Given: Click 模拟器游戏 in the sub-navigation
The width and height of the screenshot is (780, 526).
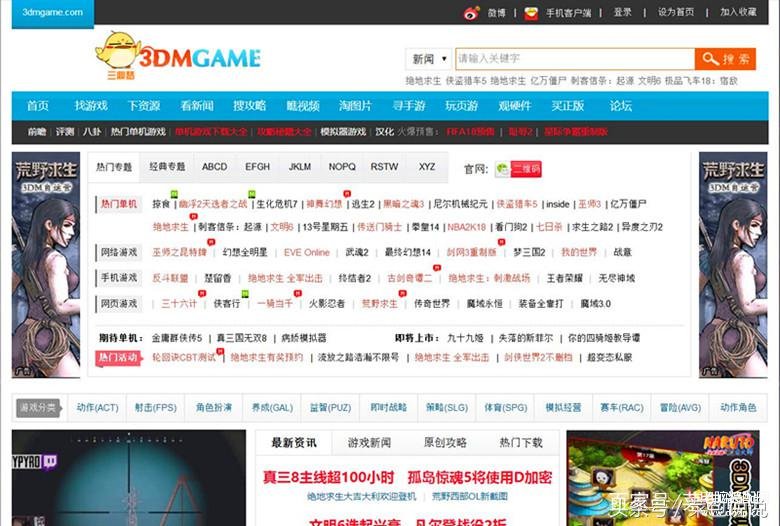Looking at the screenshot, I should coord(343,132).
